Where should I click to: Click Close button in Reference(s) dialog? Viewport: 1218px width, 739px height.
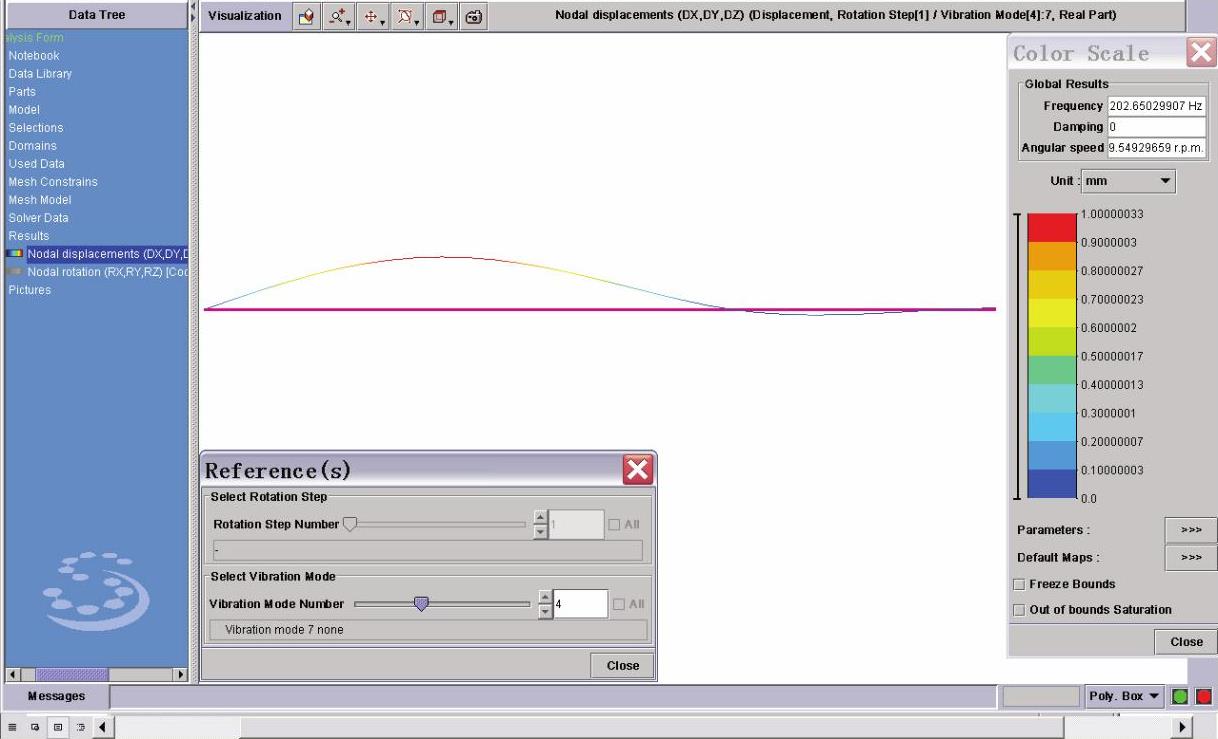[622, 666]
